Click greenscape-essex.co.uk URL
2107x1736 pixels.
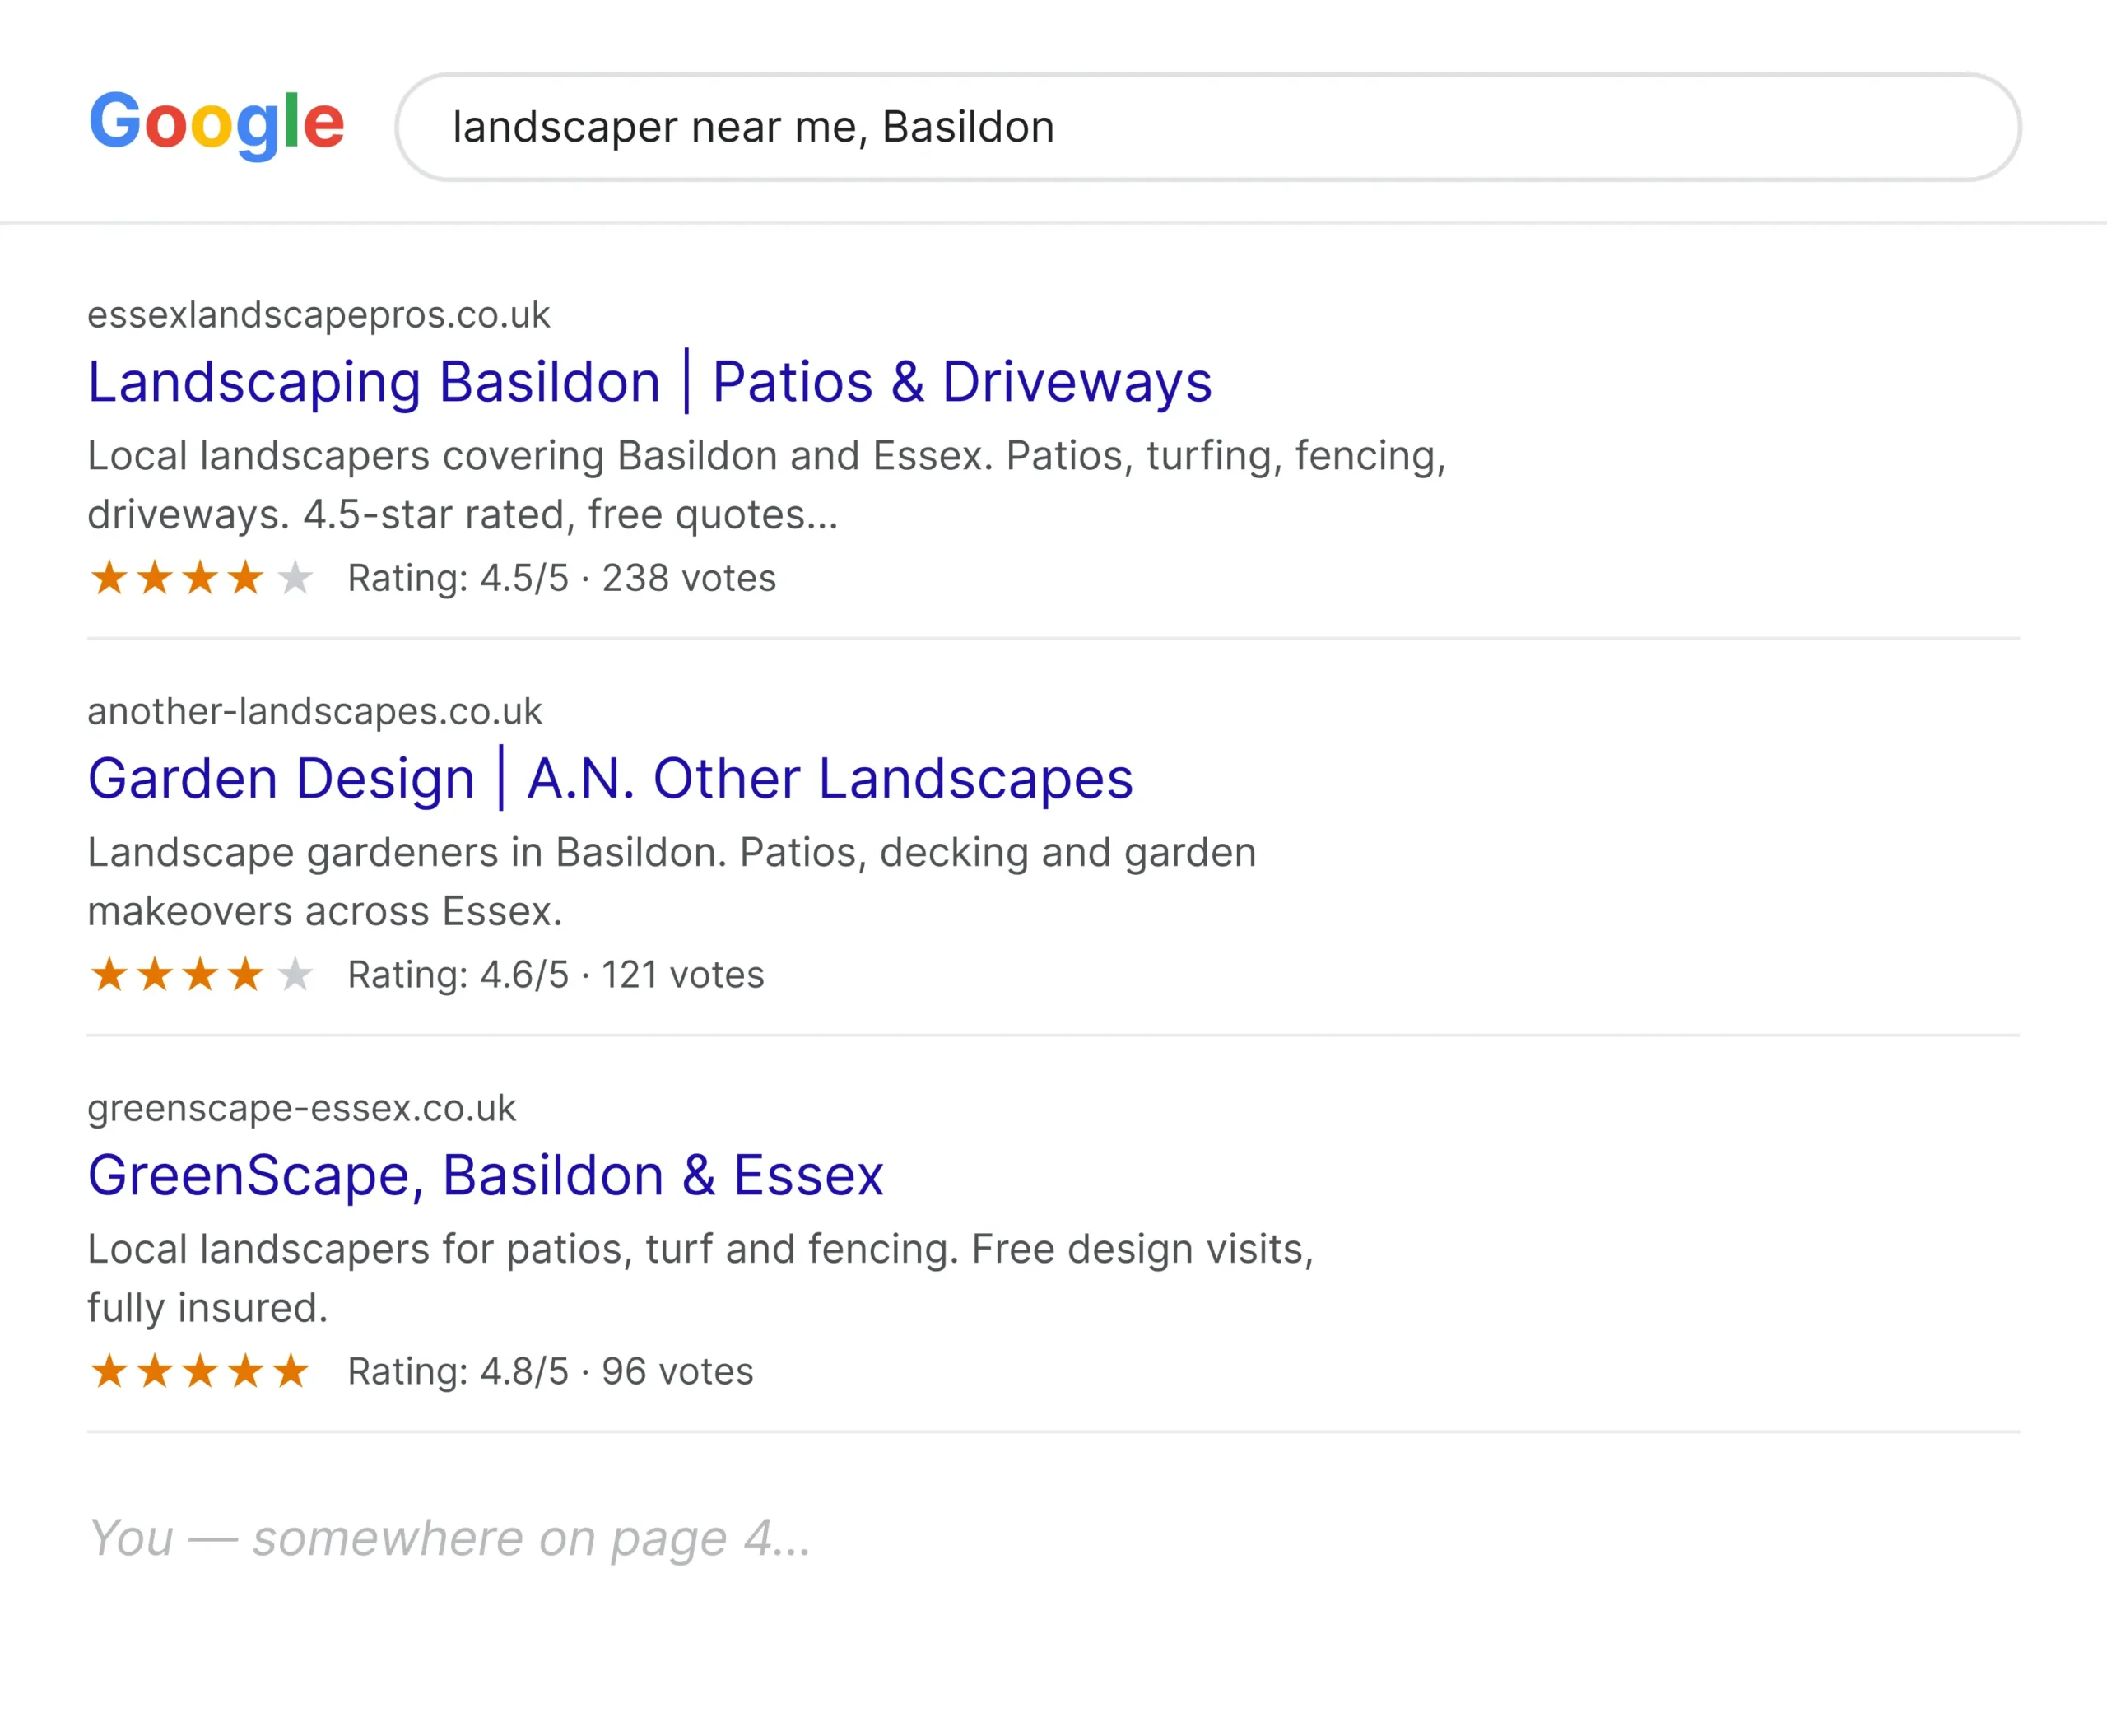pos(301,1108)
